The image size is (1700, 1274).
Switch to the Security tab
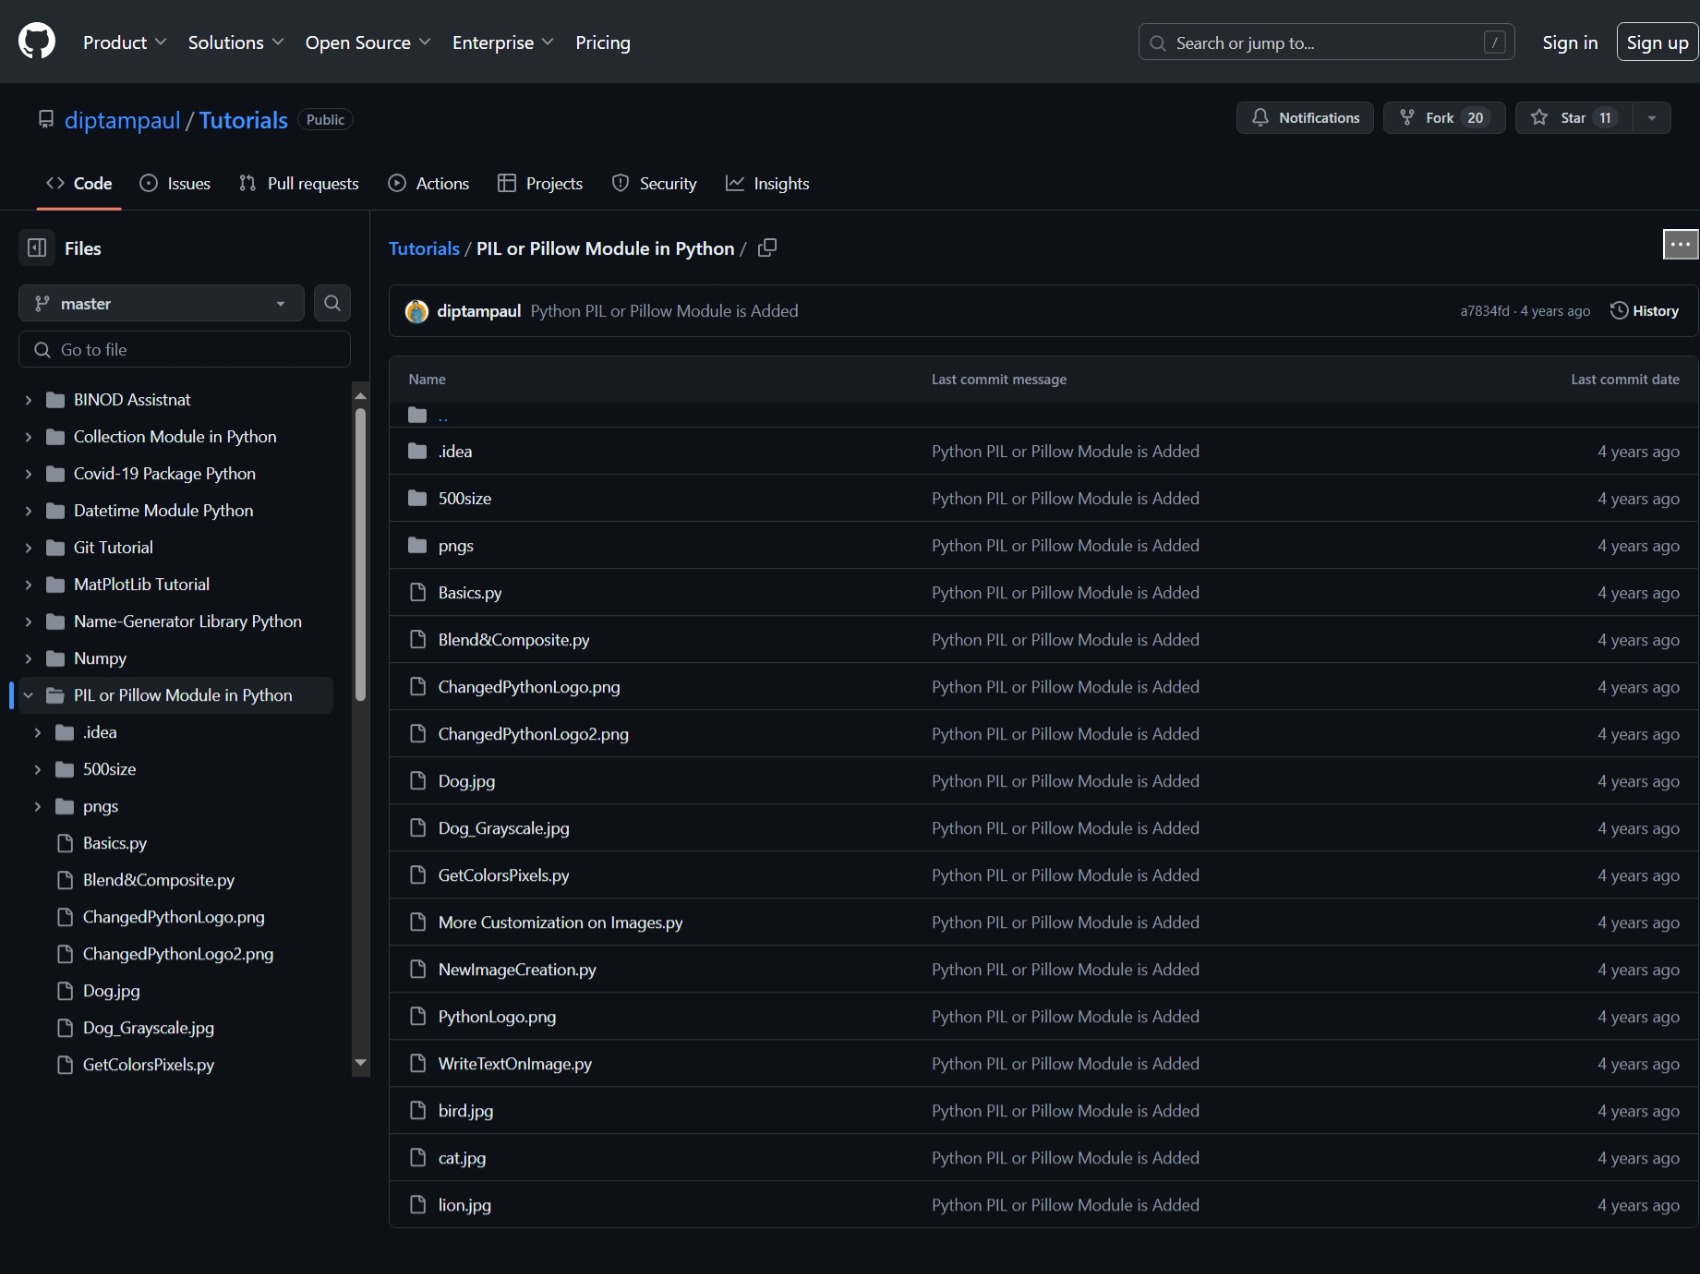(x=654, y=183)
